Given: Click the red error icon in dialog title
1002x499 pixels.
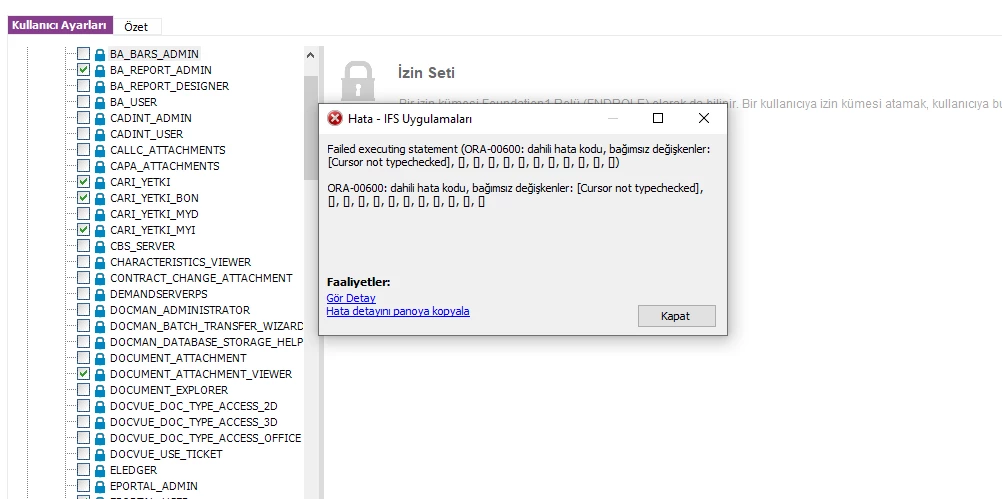Looking at the screenshot, I should pos(335,118).
